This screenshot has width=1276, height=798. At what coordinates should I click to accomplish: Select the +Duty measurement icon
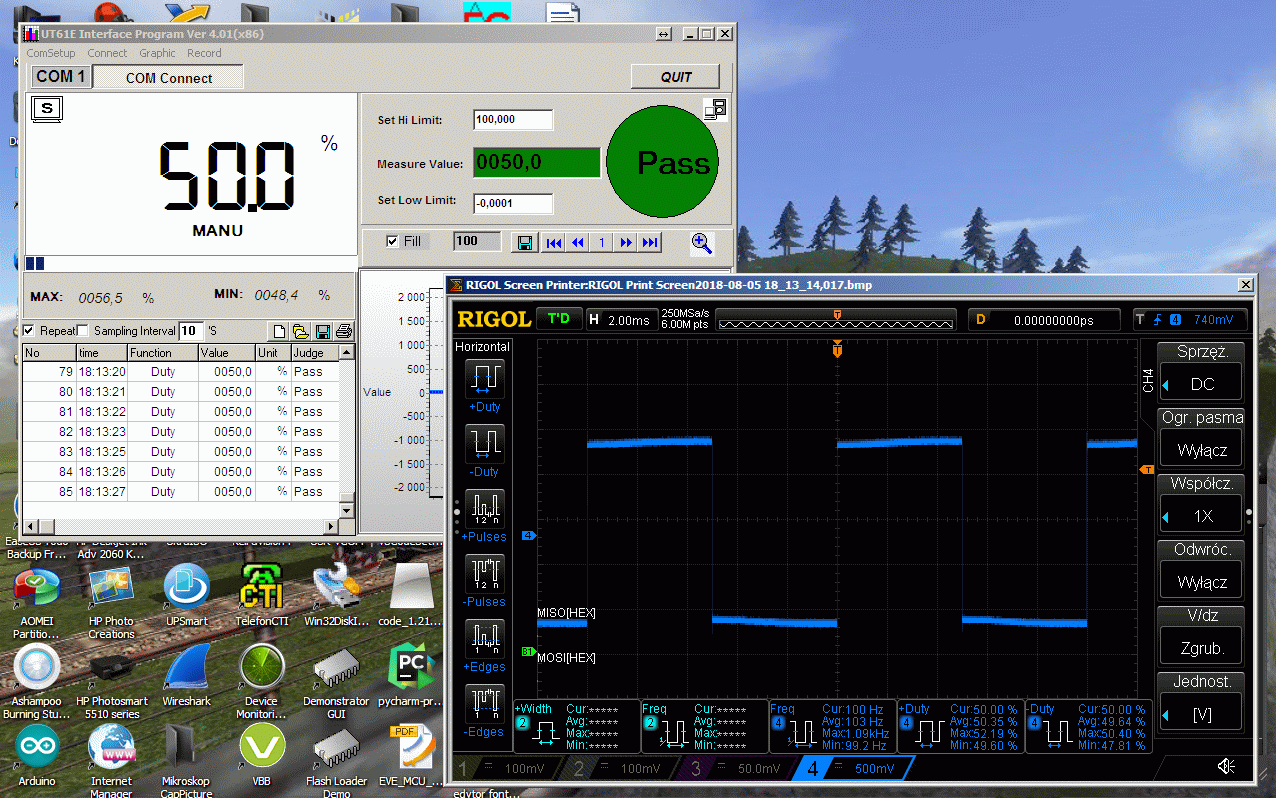487,379
